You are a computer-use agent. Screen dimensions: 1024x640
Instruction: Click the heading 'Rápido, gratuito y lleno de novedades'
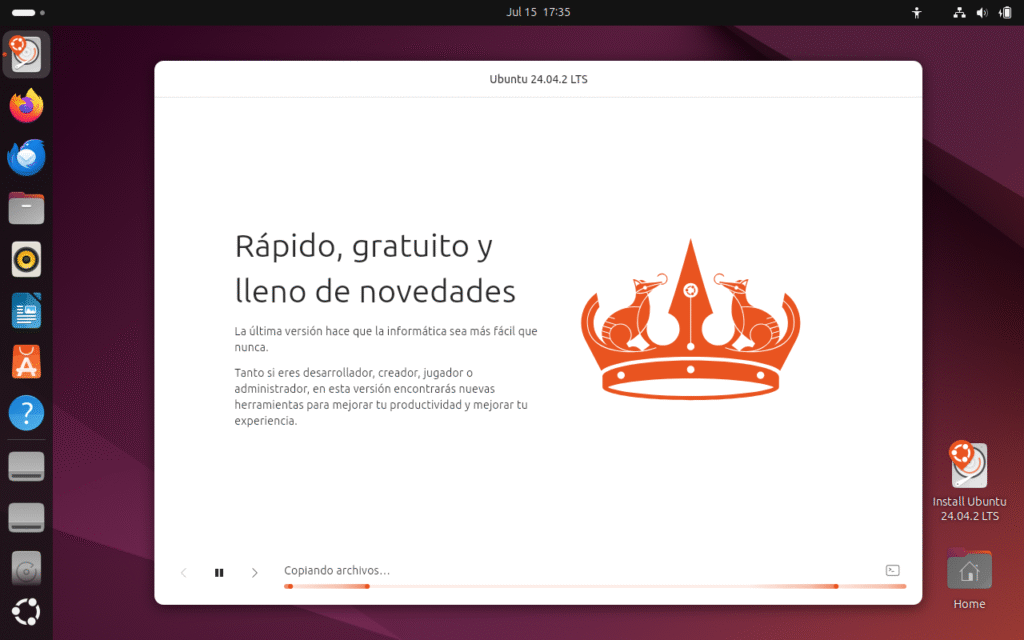point(375,268)
